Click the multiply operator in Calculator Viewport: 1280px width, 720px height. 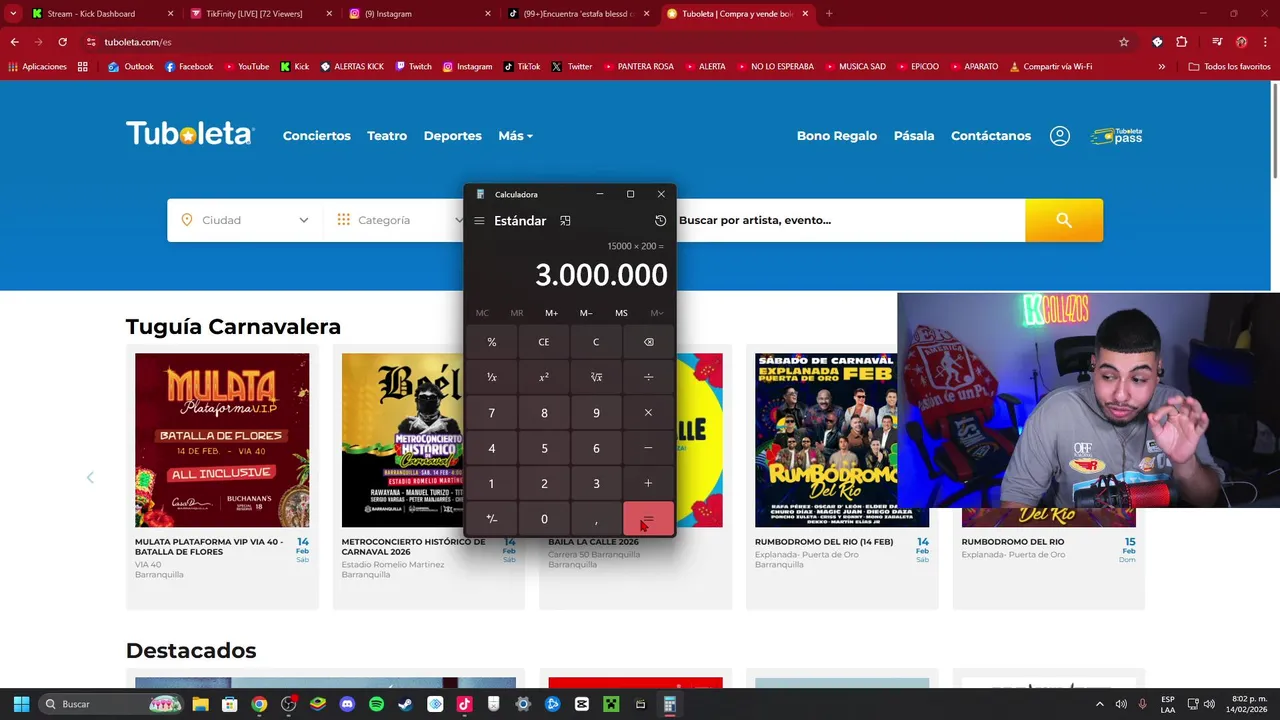648,413
